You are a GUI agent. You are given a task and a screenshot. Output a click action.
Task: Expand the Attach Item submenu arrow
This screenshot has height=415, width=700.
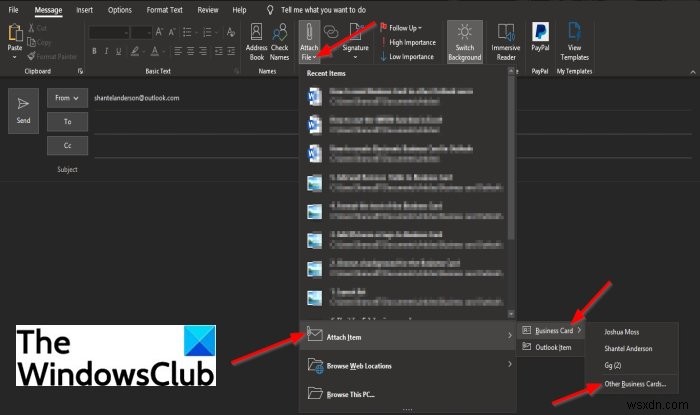[509, 335]
